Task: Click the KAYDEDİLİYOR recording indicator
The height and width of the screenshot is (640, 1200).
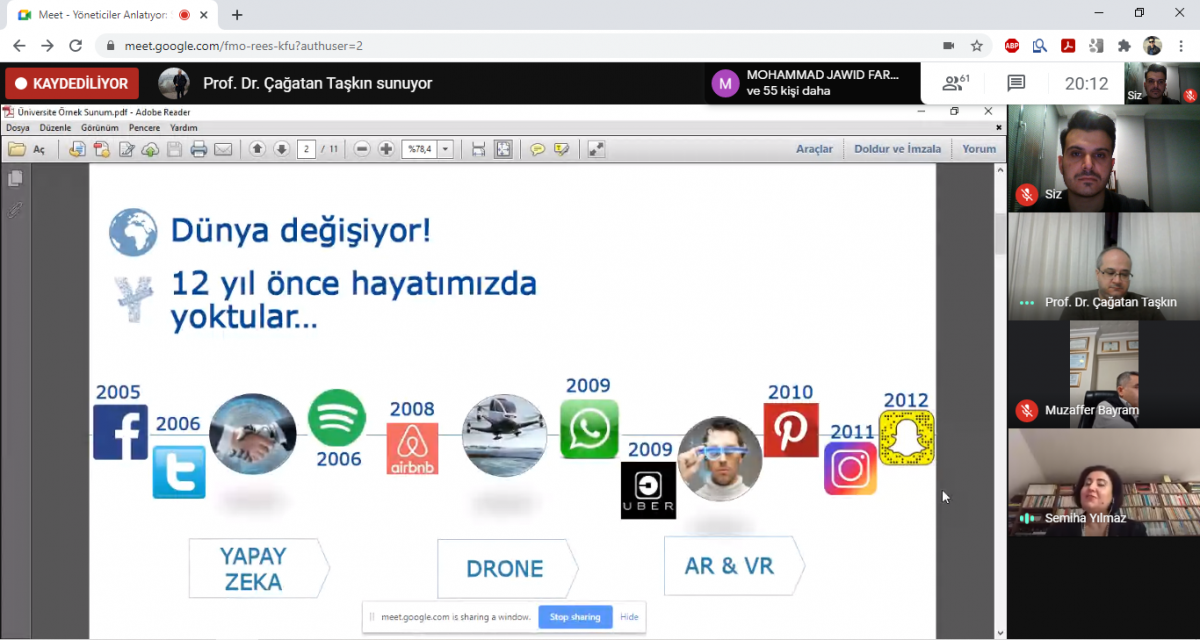Action: tap(72, 84)
